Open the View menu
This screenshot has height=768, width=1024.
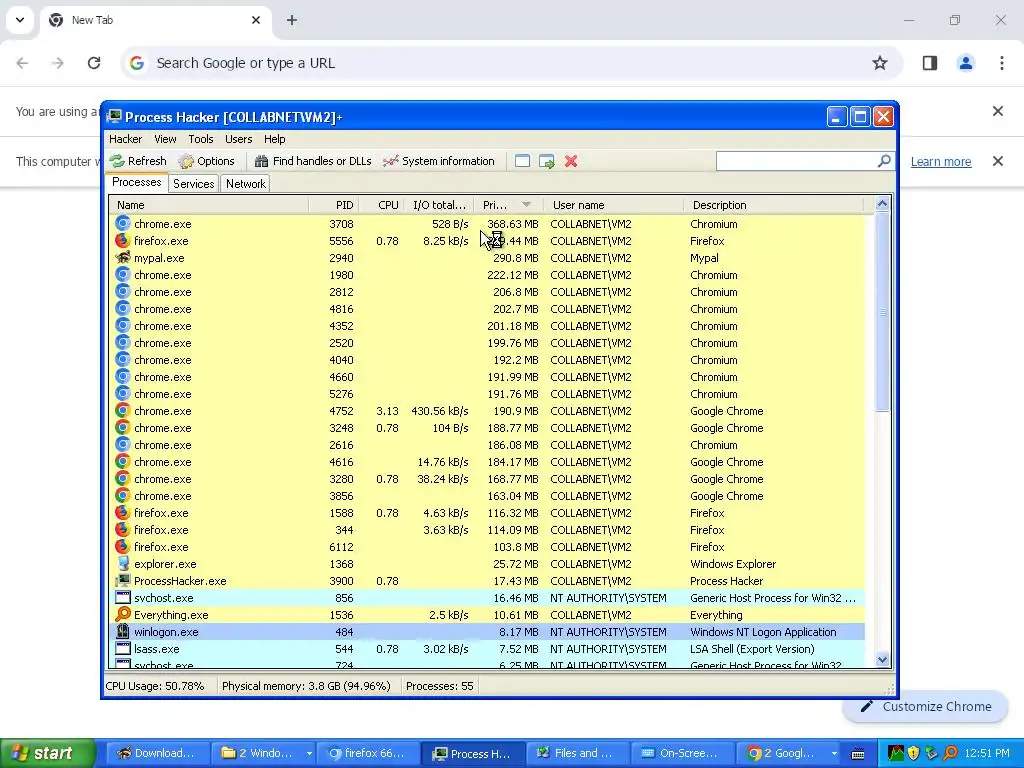(x=165, y=139)
